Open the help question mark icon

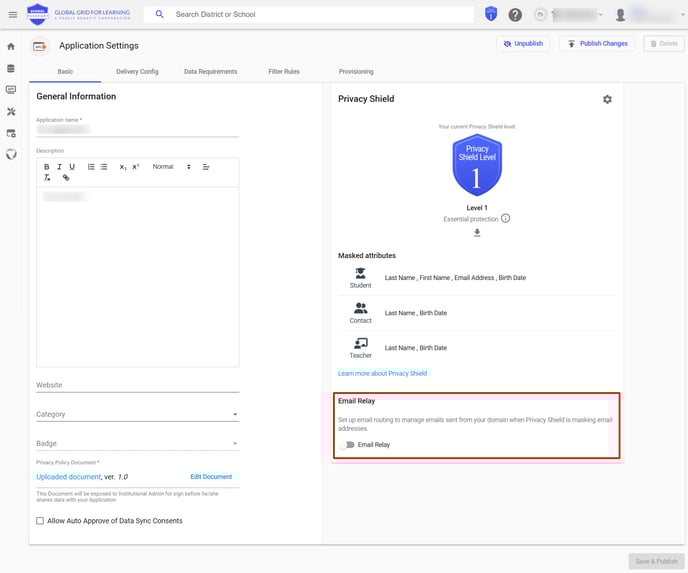point(515,15)
